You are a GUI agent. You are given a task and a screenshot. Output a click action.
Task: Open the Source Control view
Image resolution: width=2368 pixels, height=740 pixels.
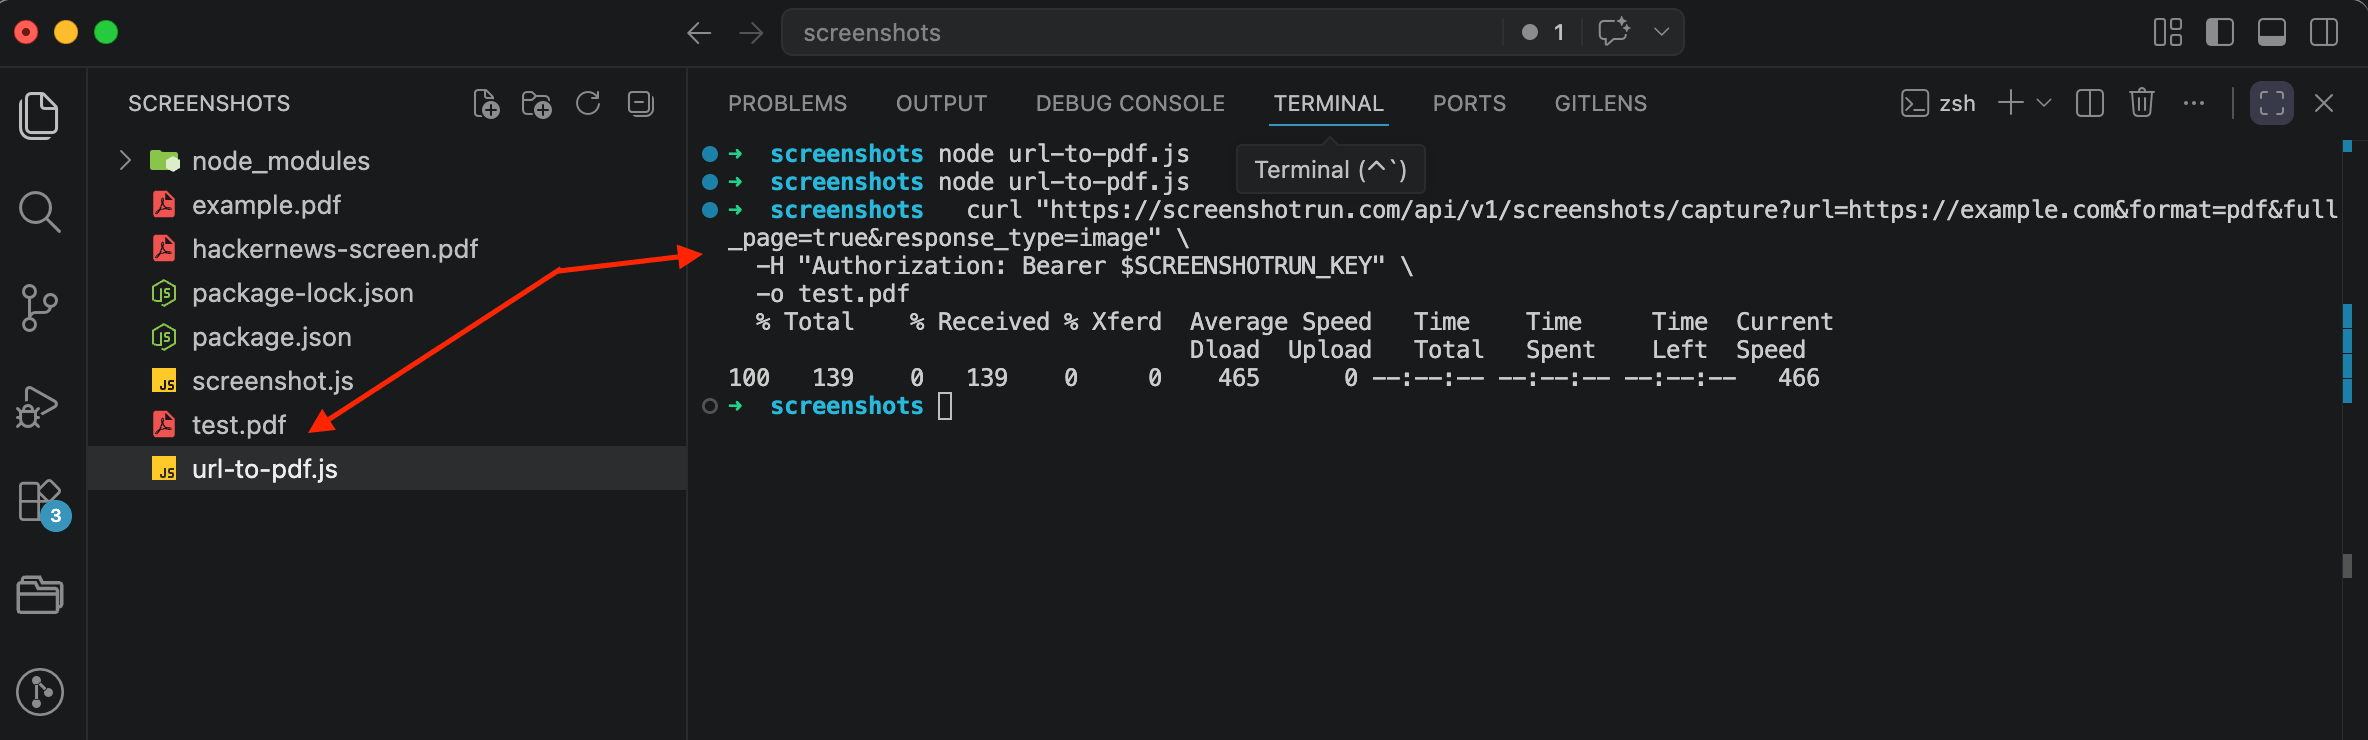click(x=39, y=308)
